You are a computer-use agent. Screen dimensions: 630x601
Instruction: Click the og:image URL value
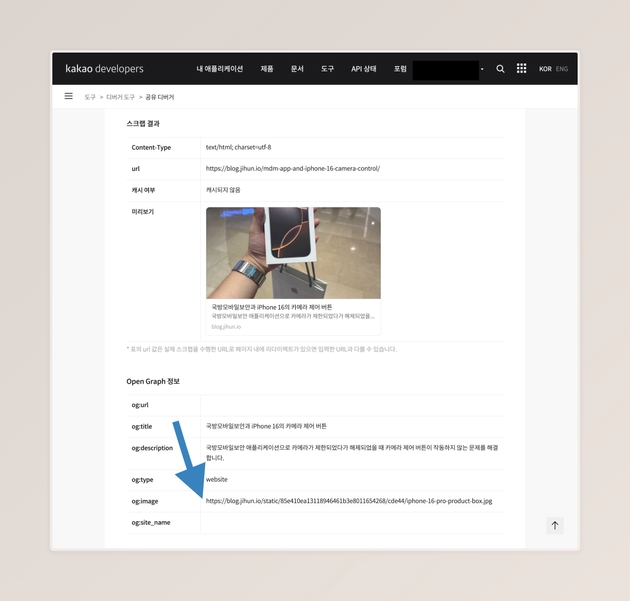(x=349, y=501)
